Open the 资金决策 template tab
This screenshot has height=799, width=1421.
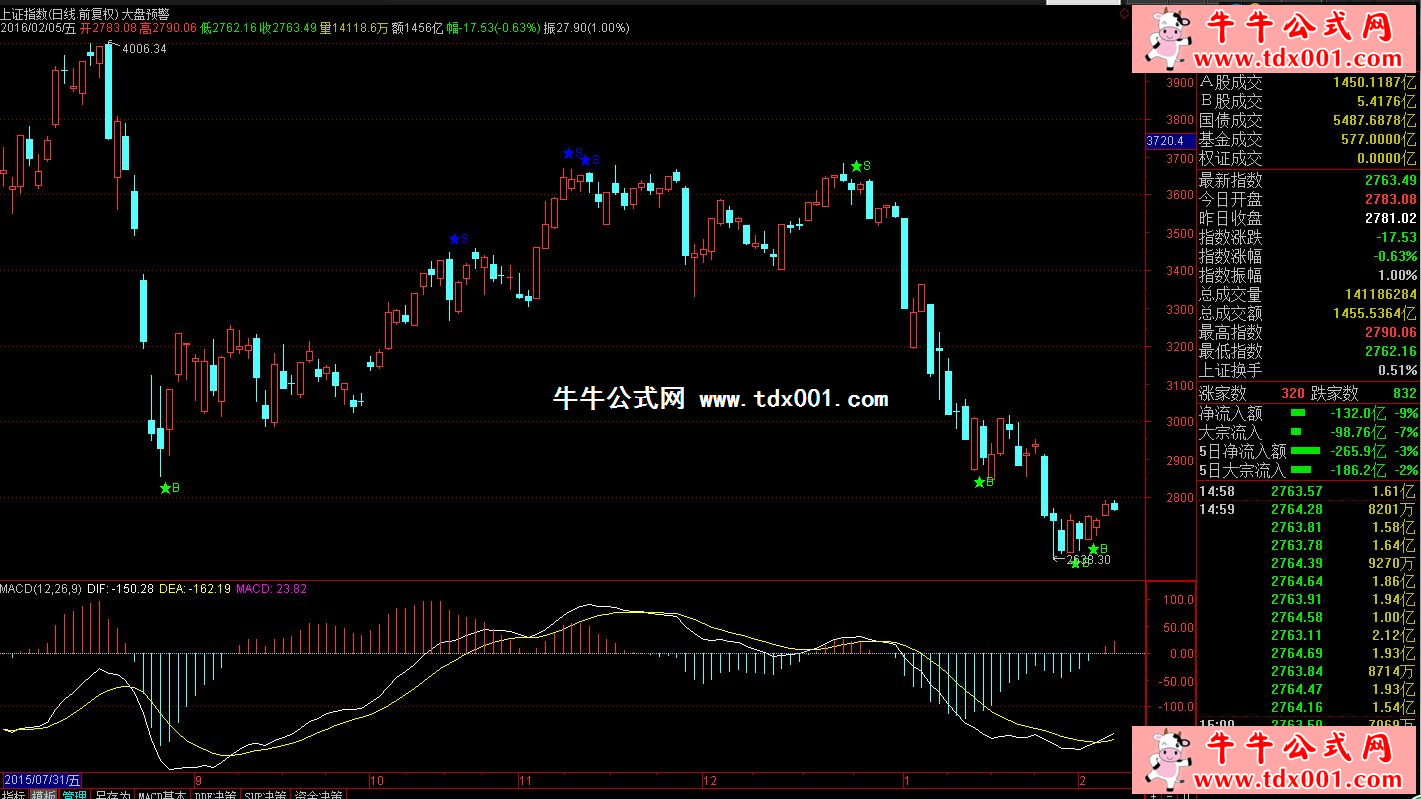click(x=318, y=795)
